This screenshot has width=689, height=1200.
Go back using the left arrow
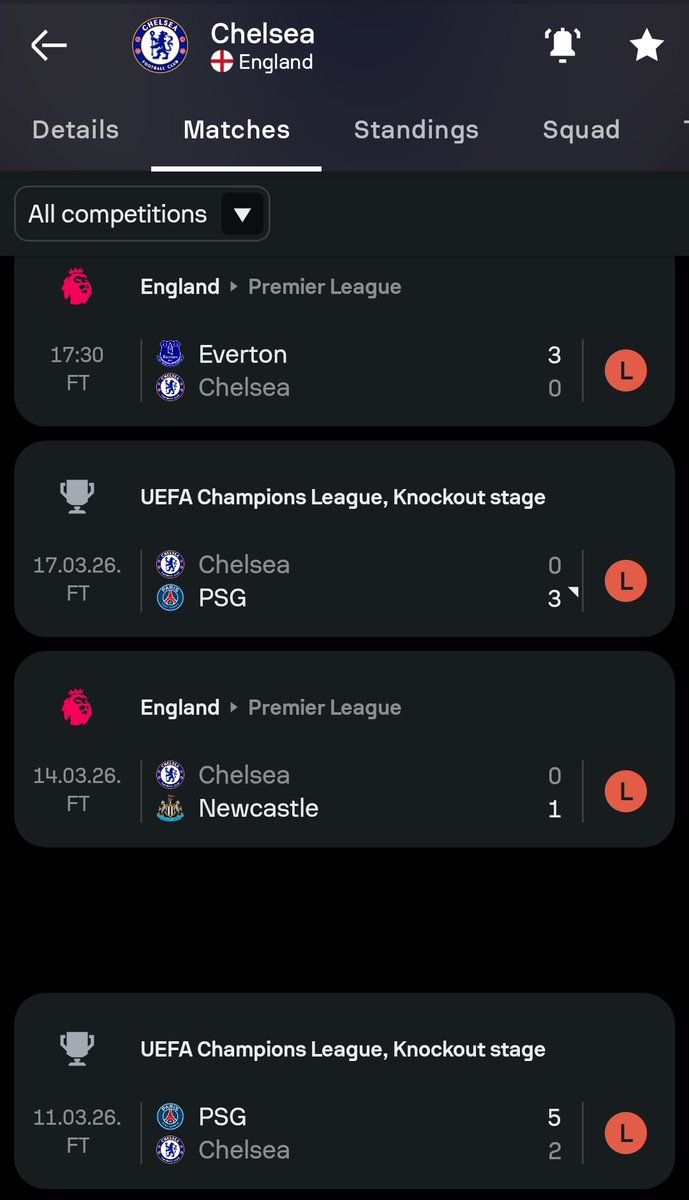(48, 46)
